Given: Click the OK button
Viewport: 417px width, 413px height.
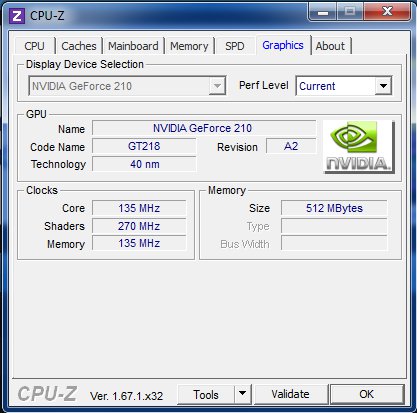Looking at the screenshot, I should pyautogui.click(x=367, y=394).
